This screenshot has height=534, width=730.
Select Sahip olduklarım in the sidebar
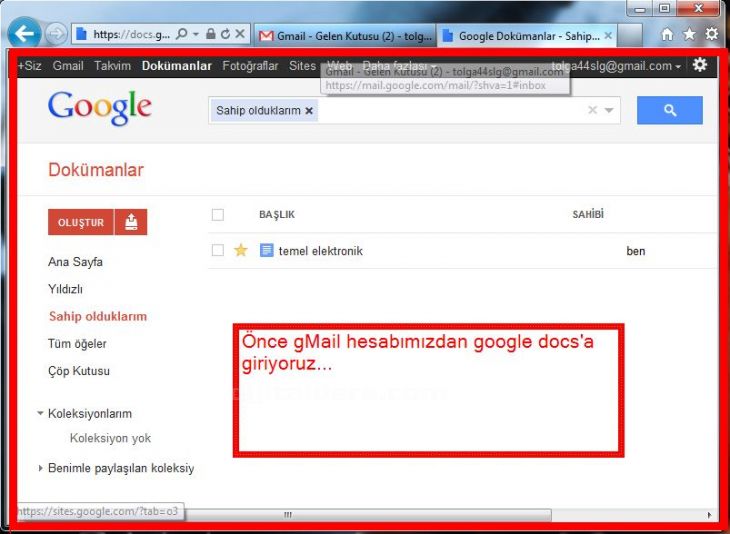(x=98, y=316)
